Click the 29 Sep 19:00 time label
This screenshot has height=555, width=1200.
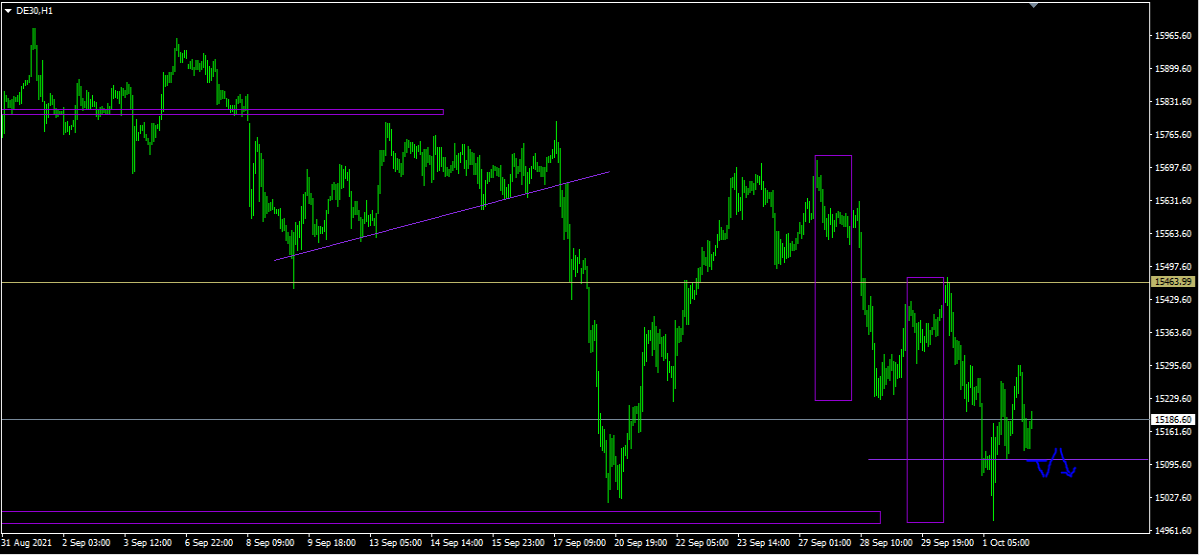click(949, 544)
